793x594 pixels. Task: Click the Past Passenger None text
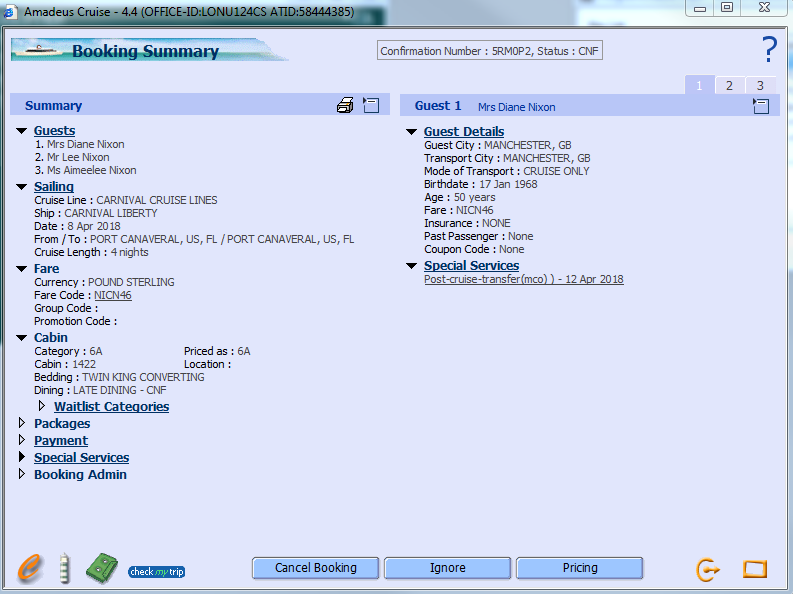478,237
